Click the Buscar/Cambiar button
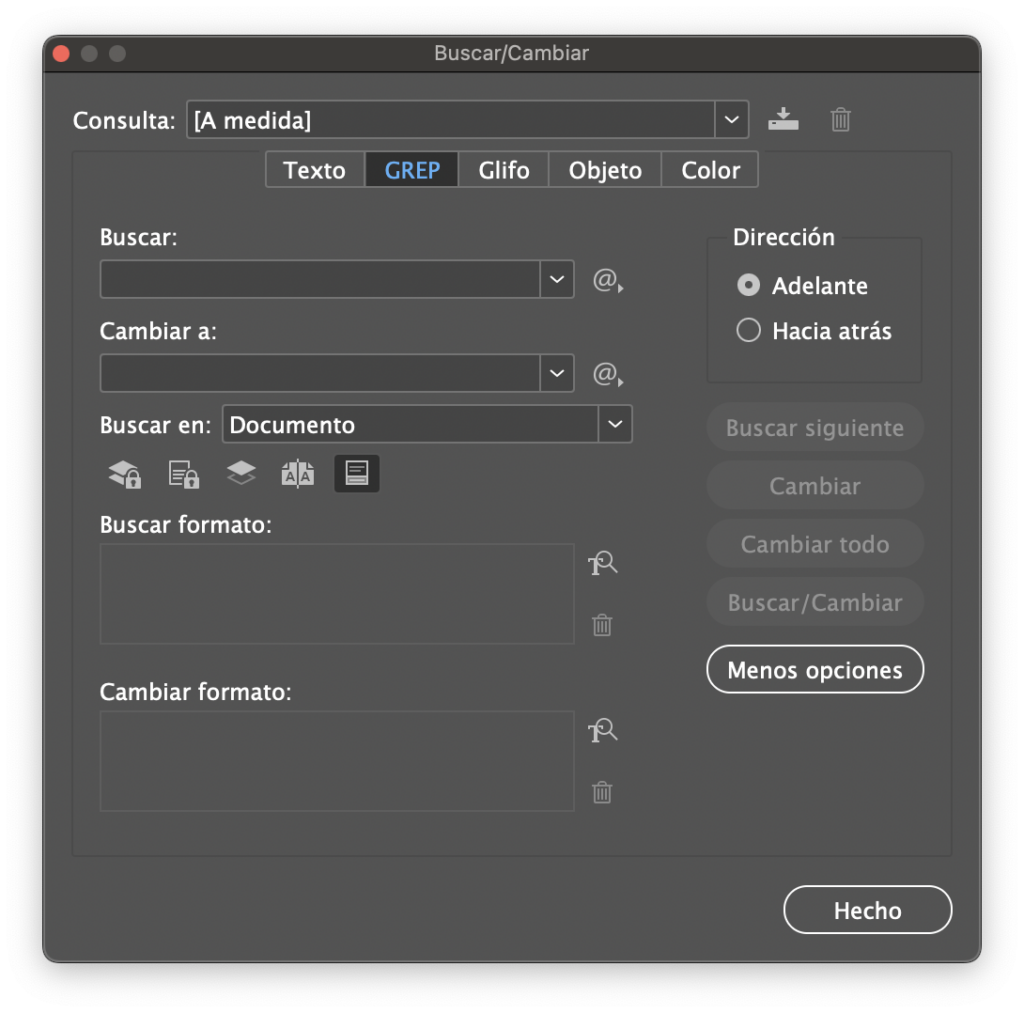1024x1013 pixels. [x=815, y=602]
